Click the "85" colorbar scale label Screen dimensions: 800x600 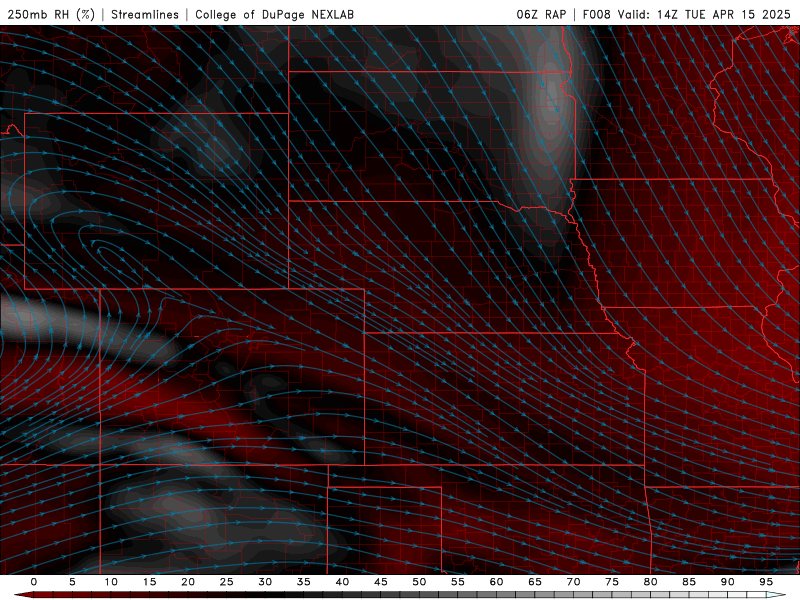tap(689, 582)
